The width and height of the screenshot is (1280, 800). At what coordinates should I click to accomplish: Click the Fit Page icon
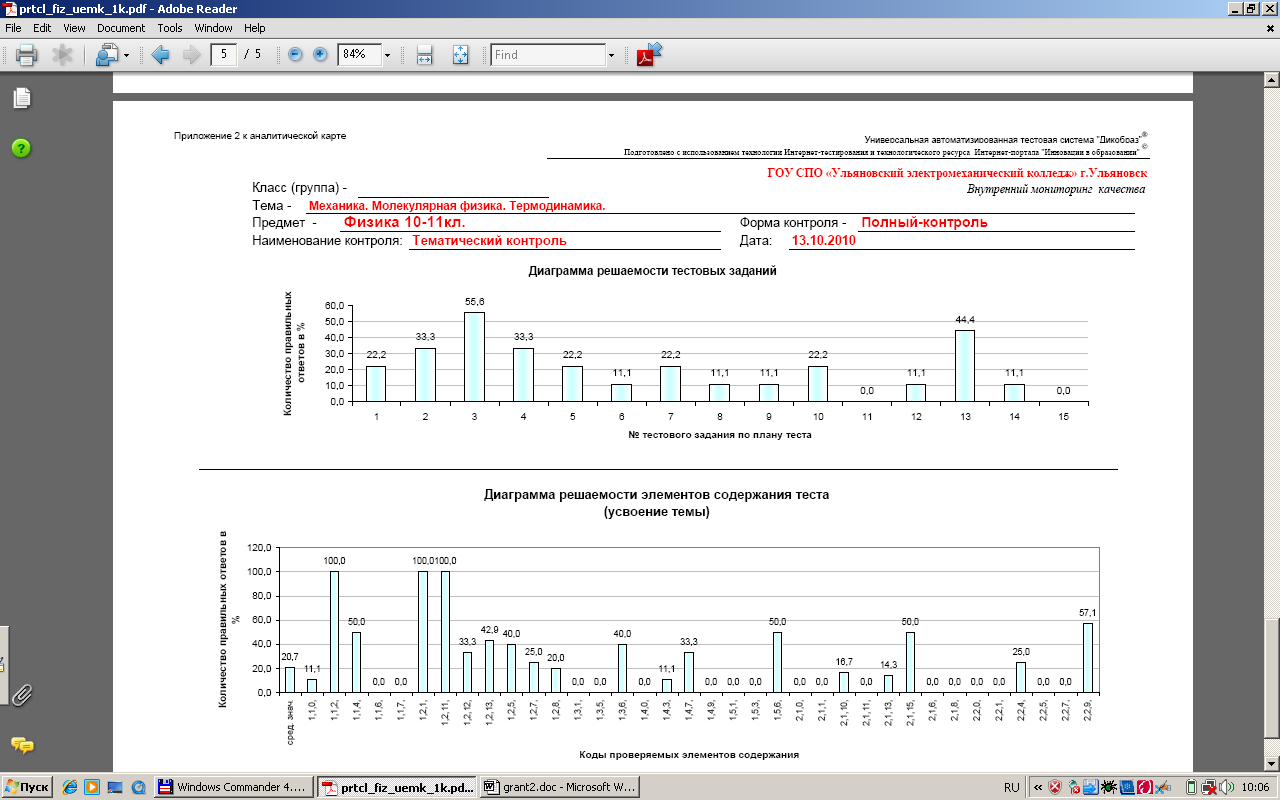460,55
